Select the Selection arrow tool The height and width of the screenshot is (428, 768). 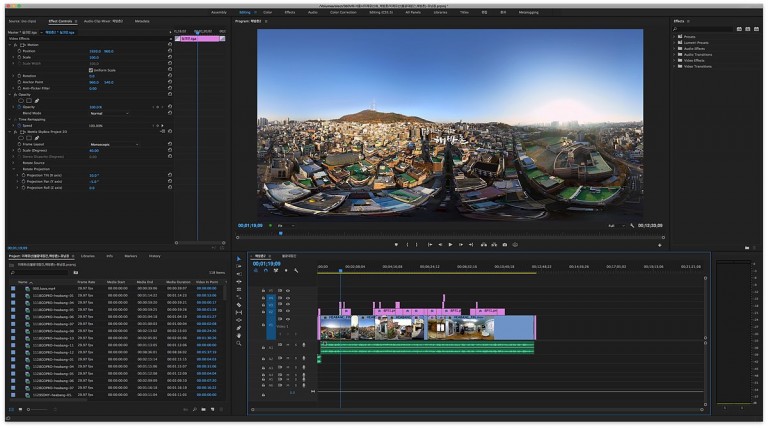coord(239,259)
